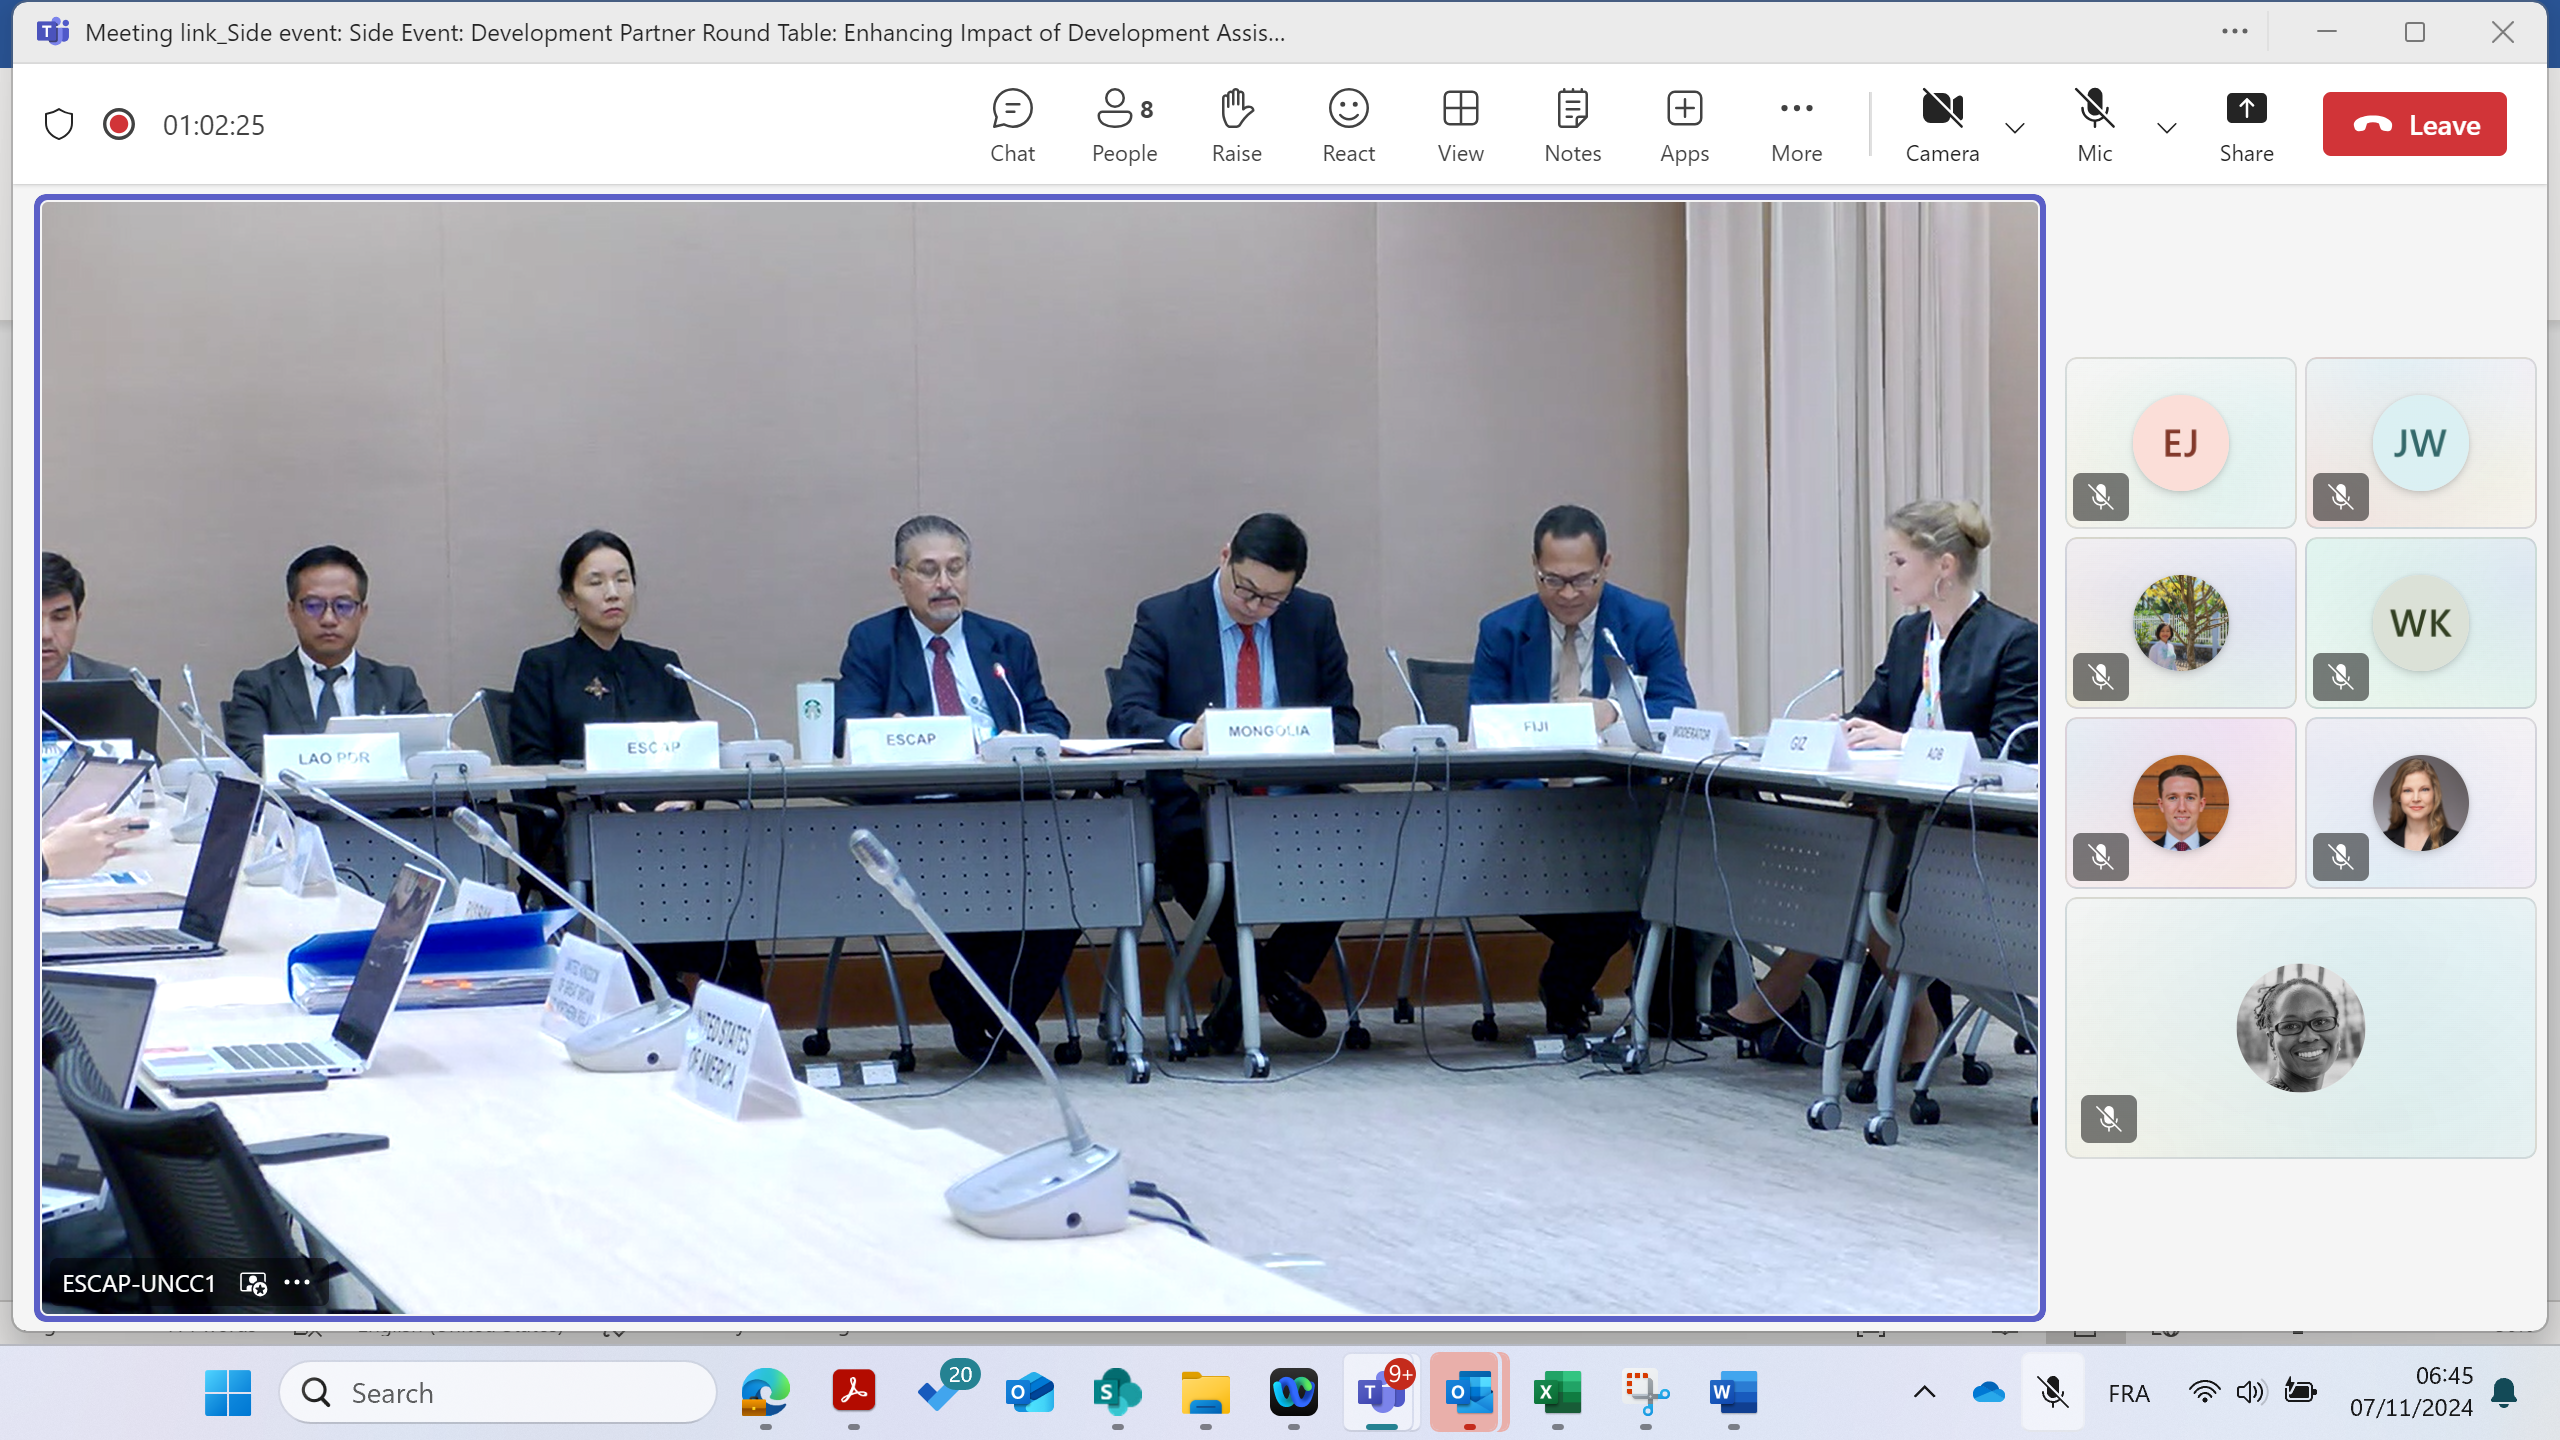
Task: Change the meeting View layout
Action: 1460,126
